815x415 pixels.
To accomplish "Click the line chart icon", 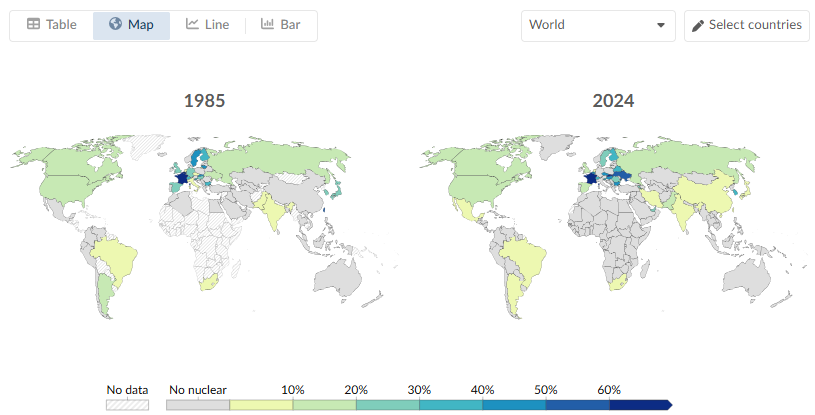I will [x=192, y=25].
